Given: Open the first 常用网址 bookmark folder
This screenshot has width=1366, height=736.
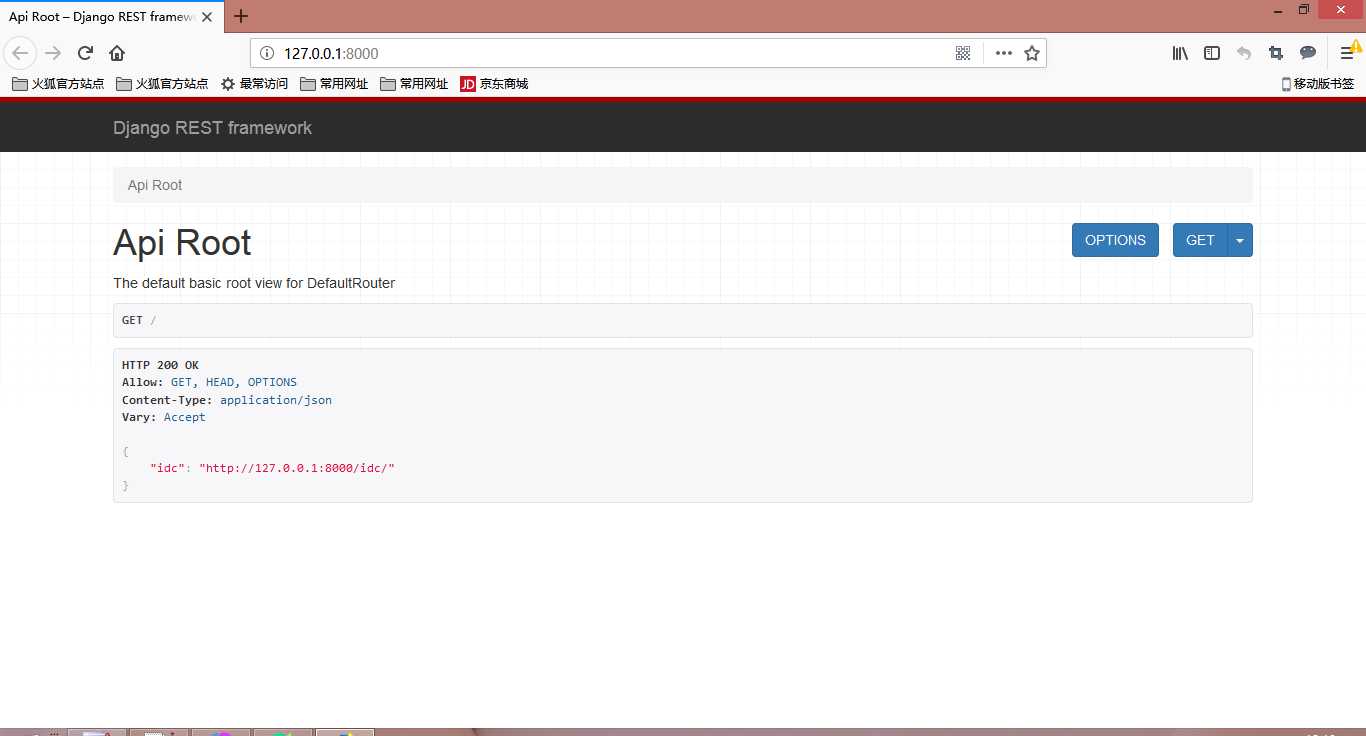Looking at the screenshot, I should tap(334, 84).
